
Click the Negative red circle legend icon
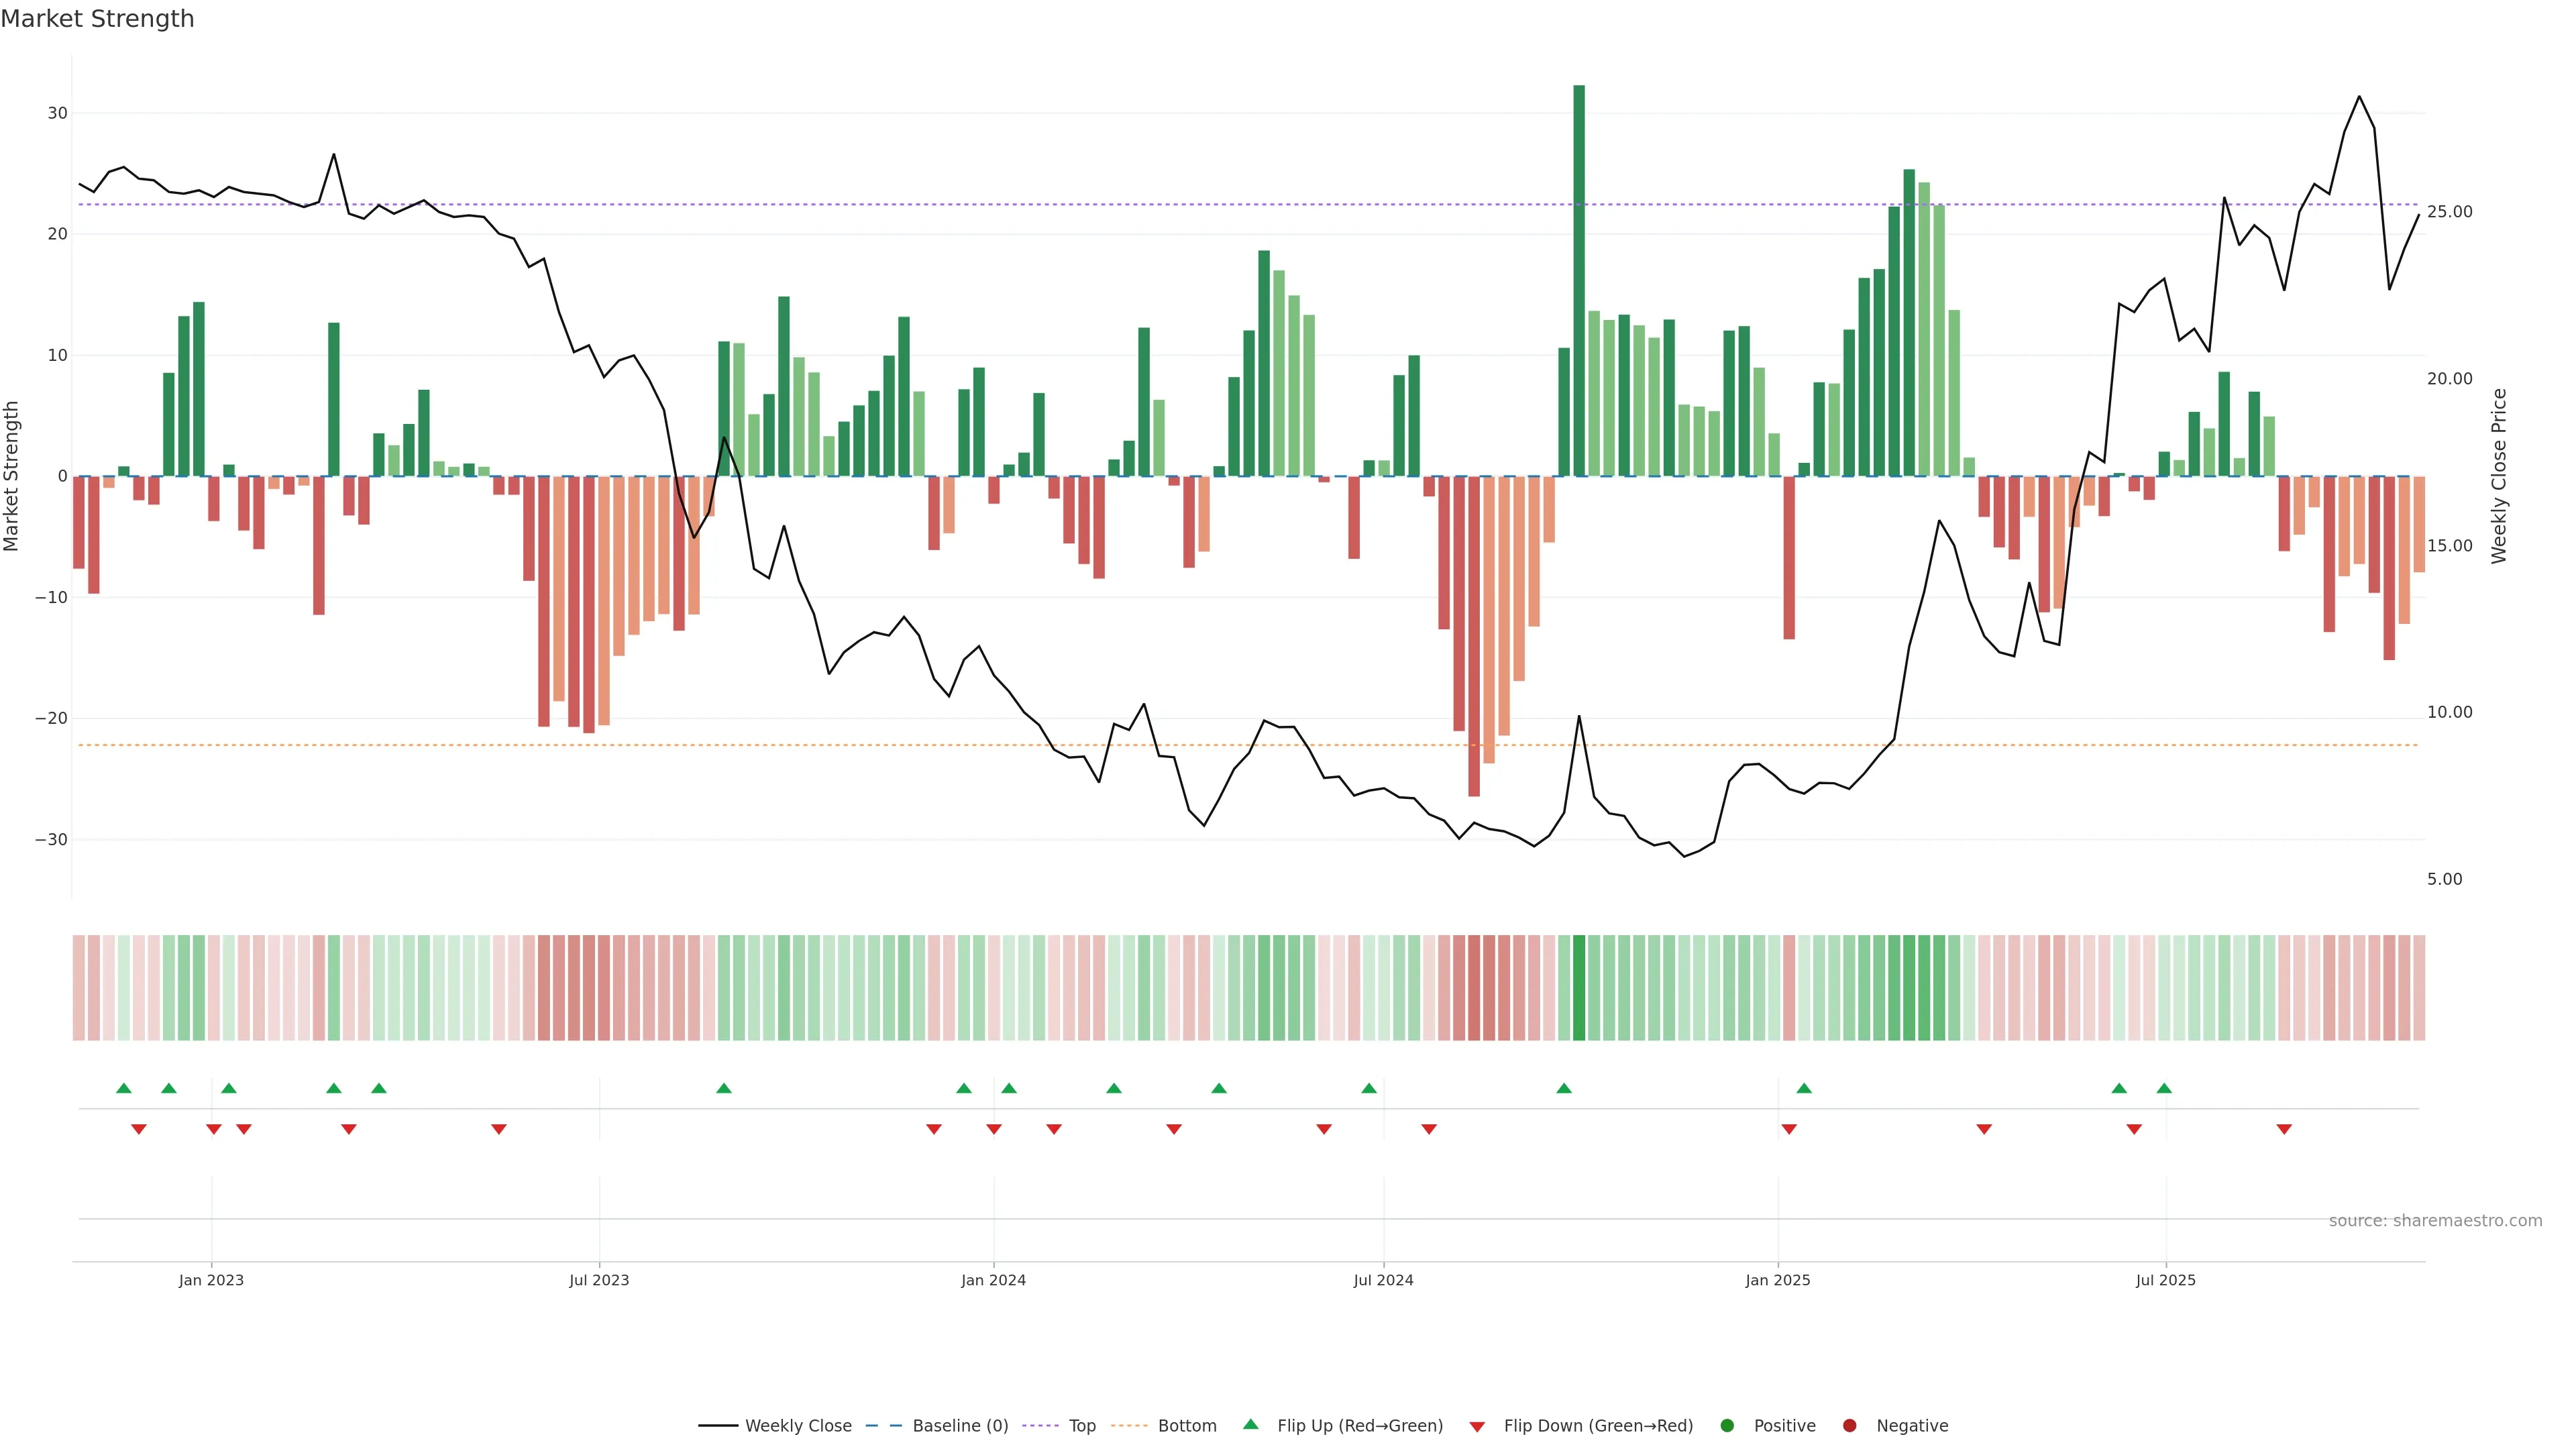click(x=1849, y=1426)
